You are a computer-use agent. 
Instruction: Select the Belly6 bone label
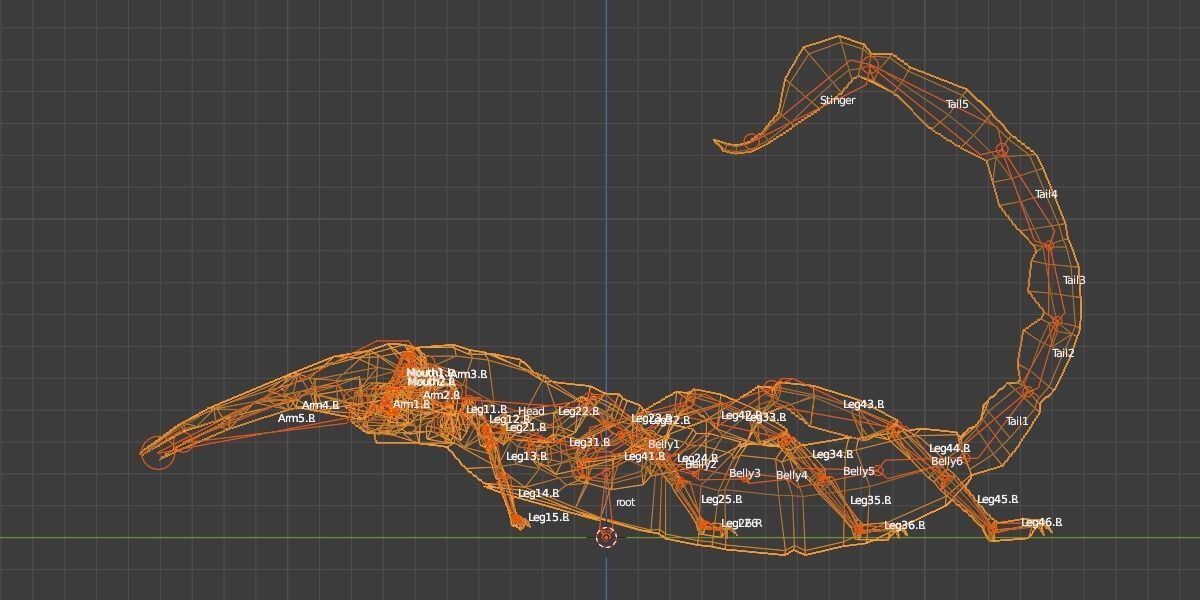[x=947, y=461]
